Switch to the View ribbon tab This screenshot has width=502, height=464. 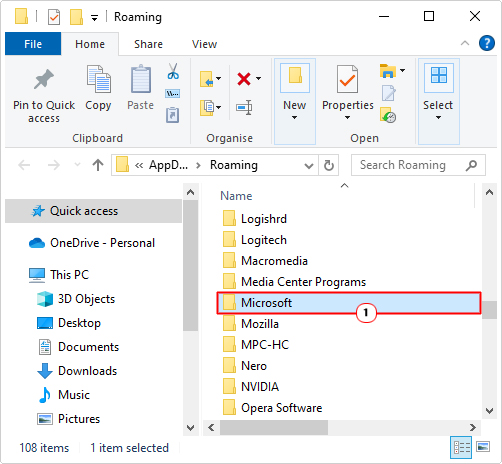(x=204, y=44)
